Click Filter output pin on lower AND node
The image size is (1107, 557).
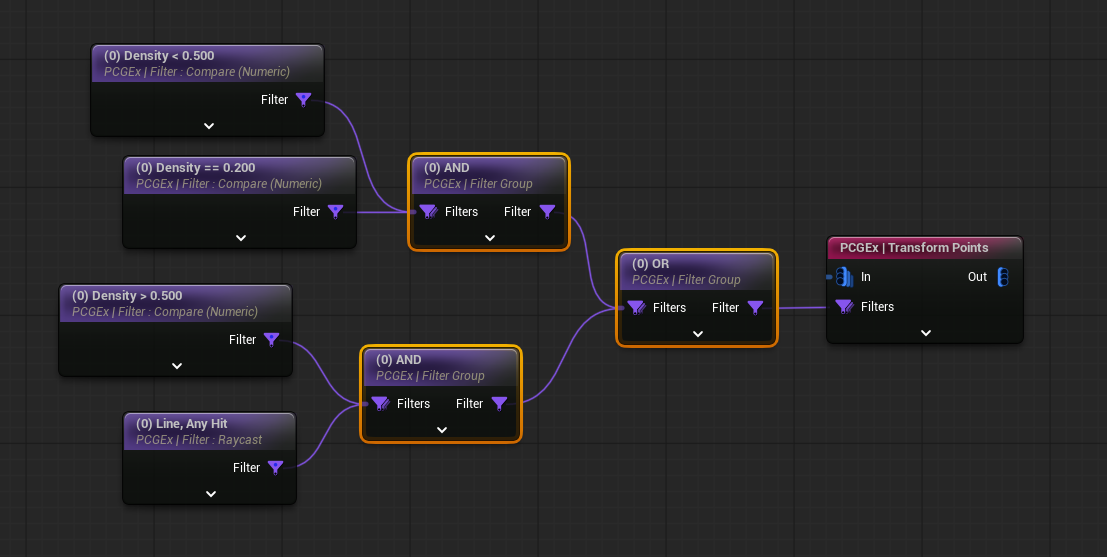[x=499, y=404]
